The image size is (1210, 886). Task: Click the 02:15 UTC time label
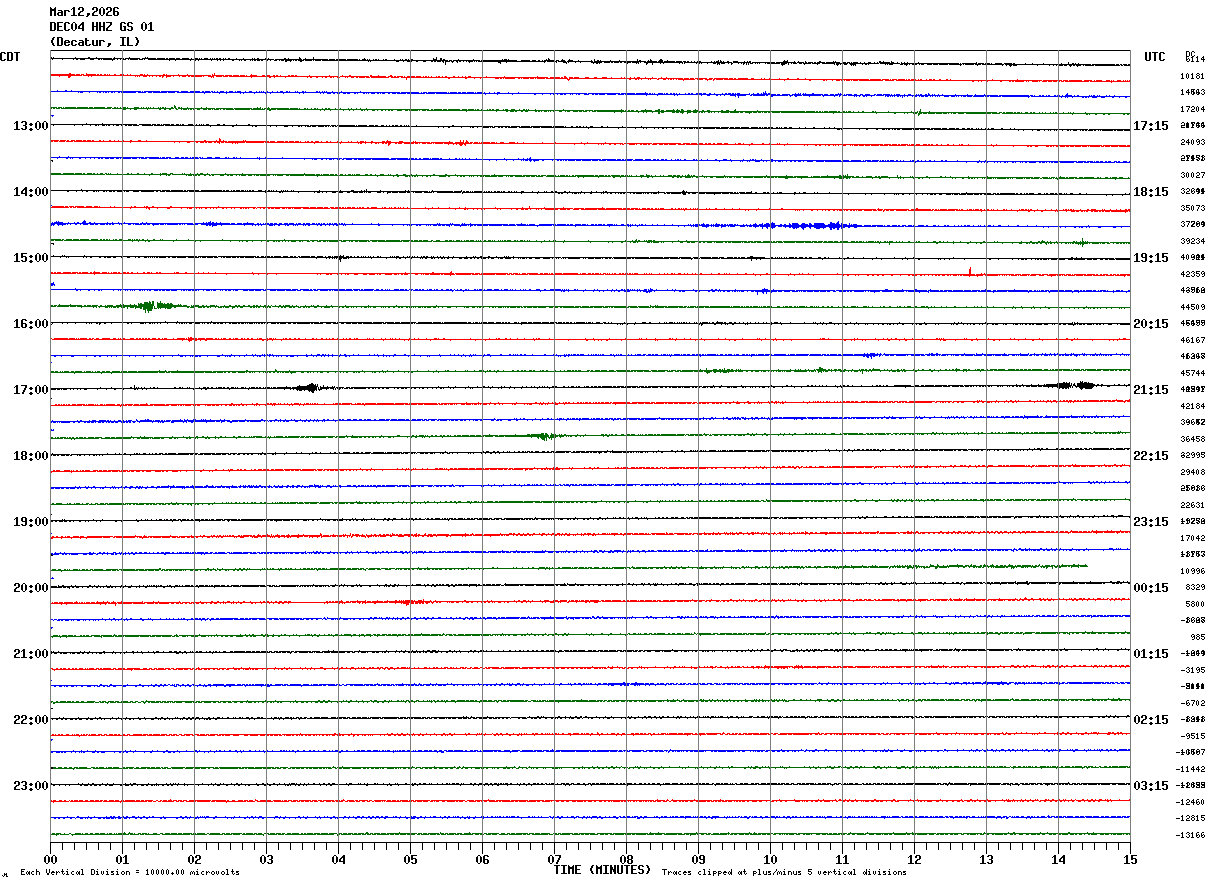pyautogui.click(x=1151, y=720)
